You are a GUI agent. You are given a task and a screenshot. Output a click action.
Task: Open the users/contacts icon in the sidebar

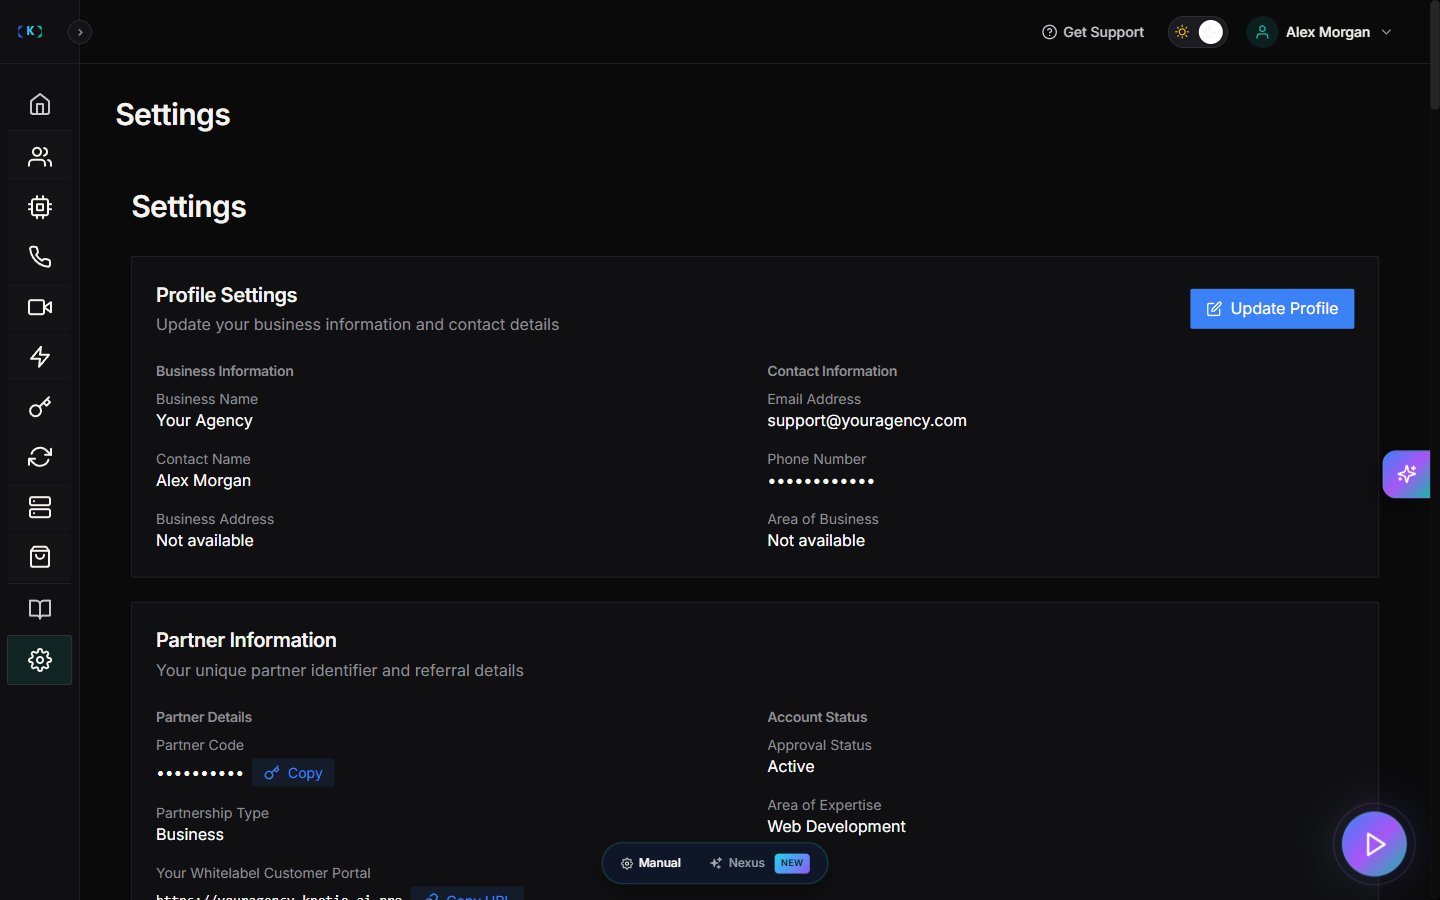[x=40, y=156]
